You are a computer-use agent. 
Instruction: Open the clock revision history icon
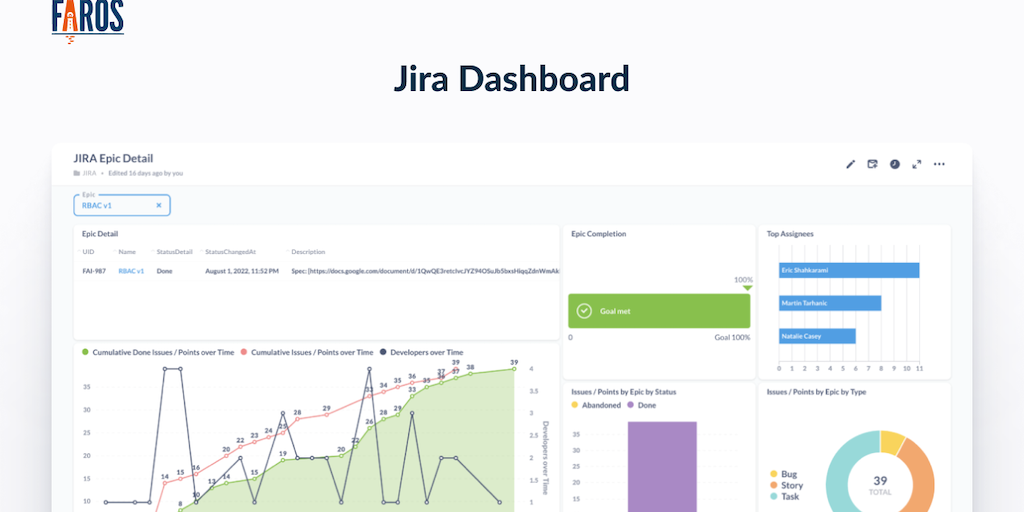895,165
